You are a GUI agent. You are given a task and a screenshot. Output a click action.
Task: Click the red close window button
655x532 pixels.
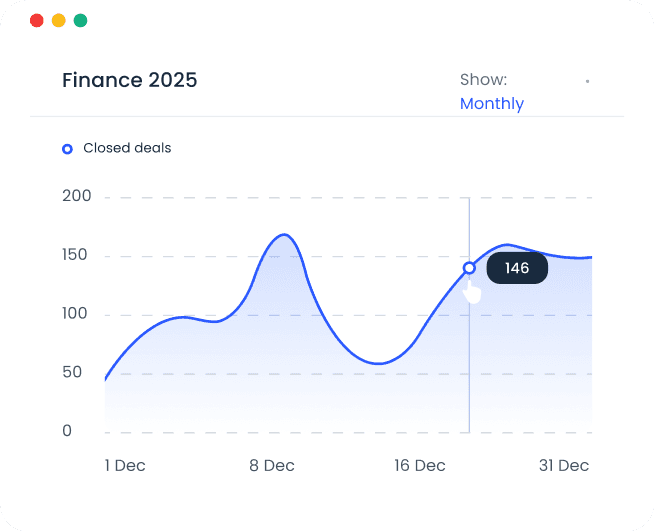(37, 20)
